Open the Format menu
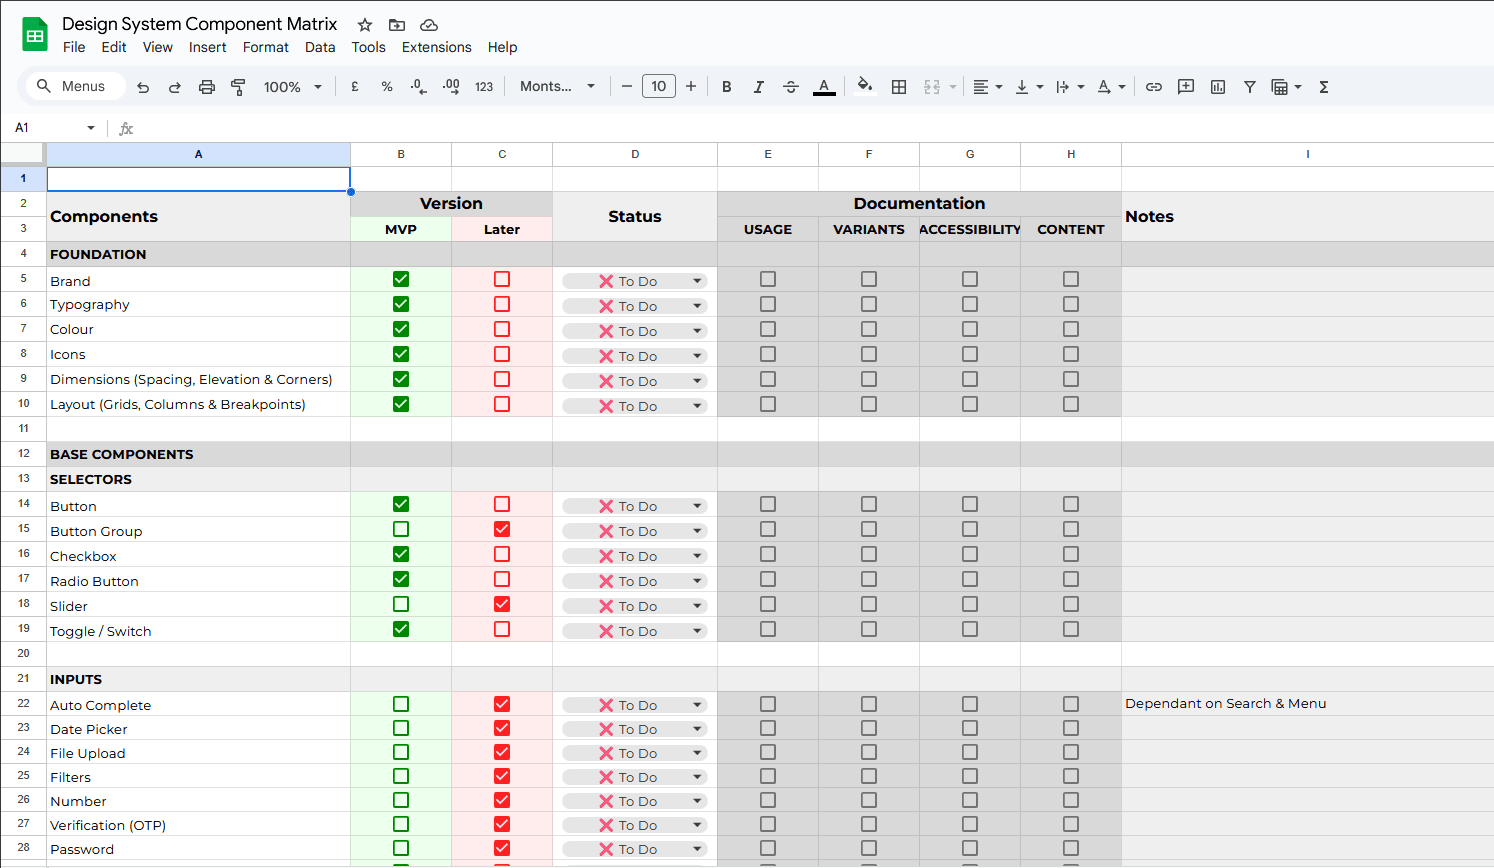This screenshot has height=868, width=1494. [266, 47]
